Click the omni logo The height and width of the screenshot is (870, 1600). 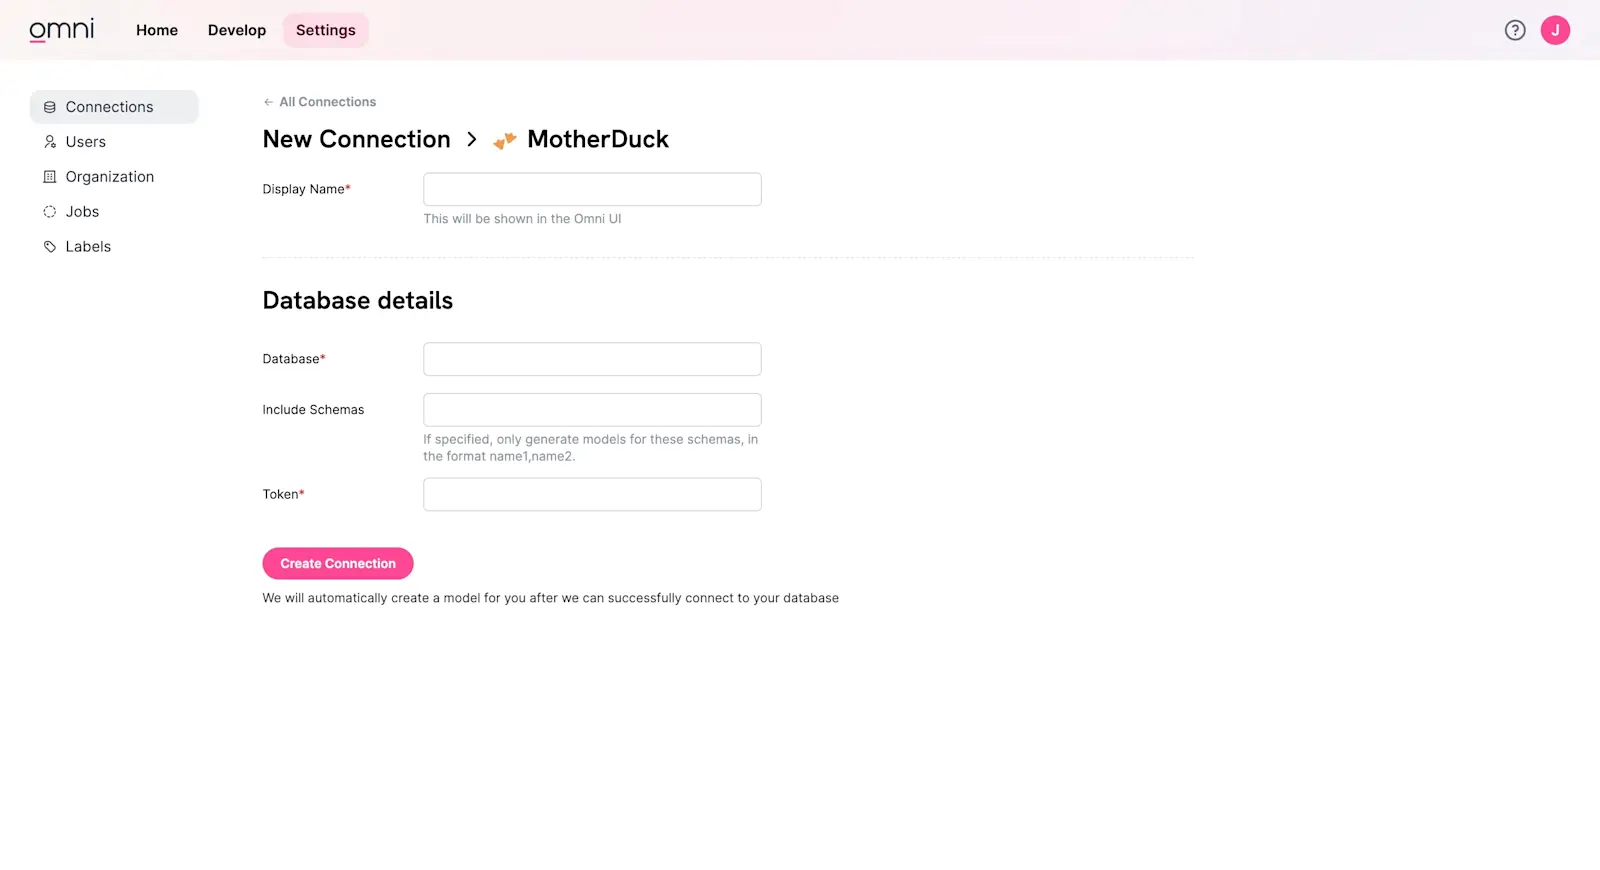coord(62,30)
